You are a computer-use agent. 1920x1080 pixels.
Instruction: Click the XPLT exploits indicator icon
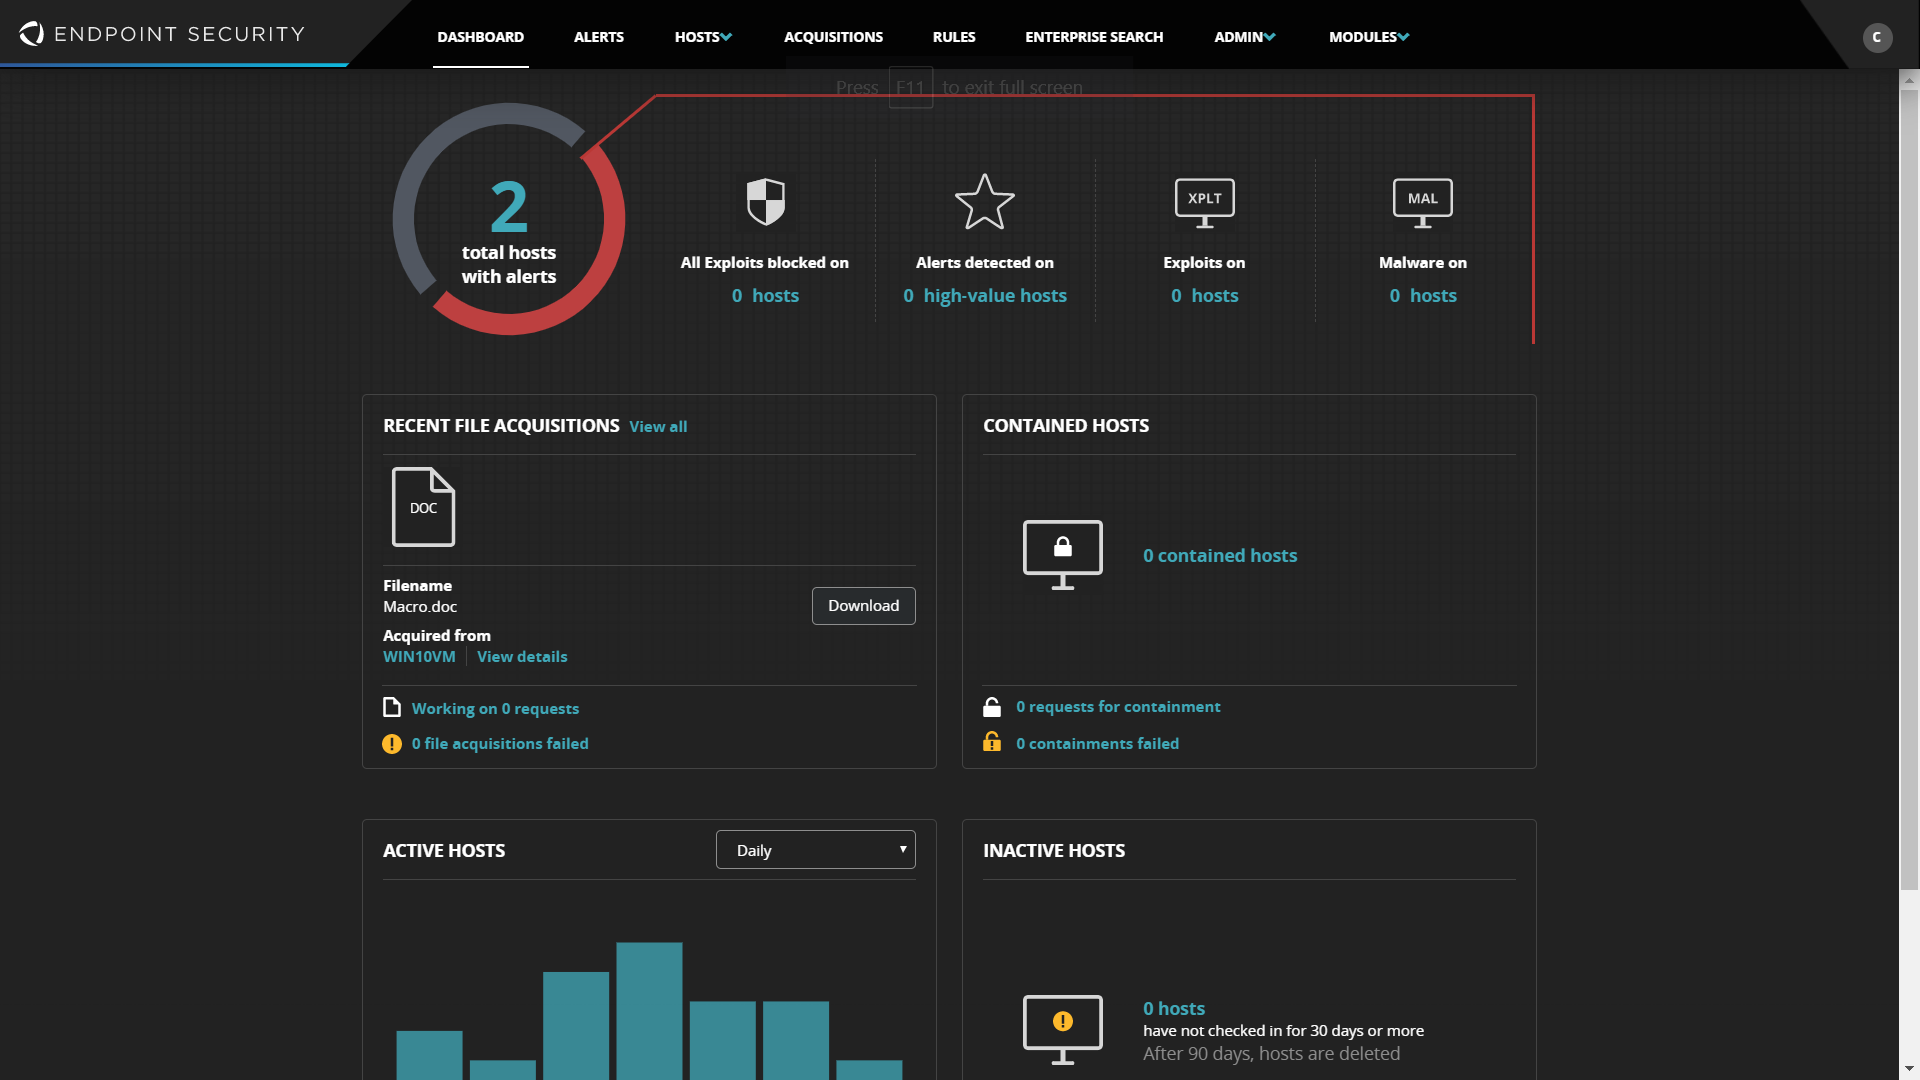click(x=1204, y=201)
